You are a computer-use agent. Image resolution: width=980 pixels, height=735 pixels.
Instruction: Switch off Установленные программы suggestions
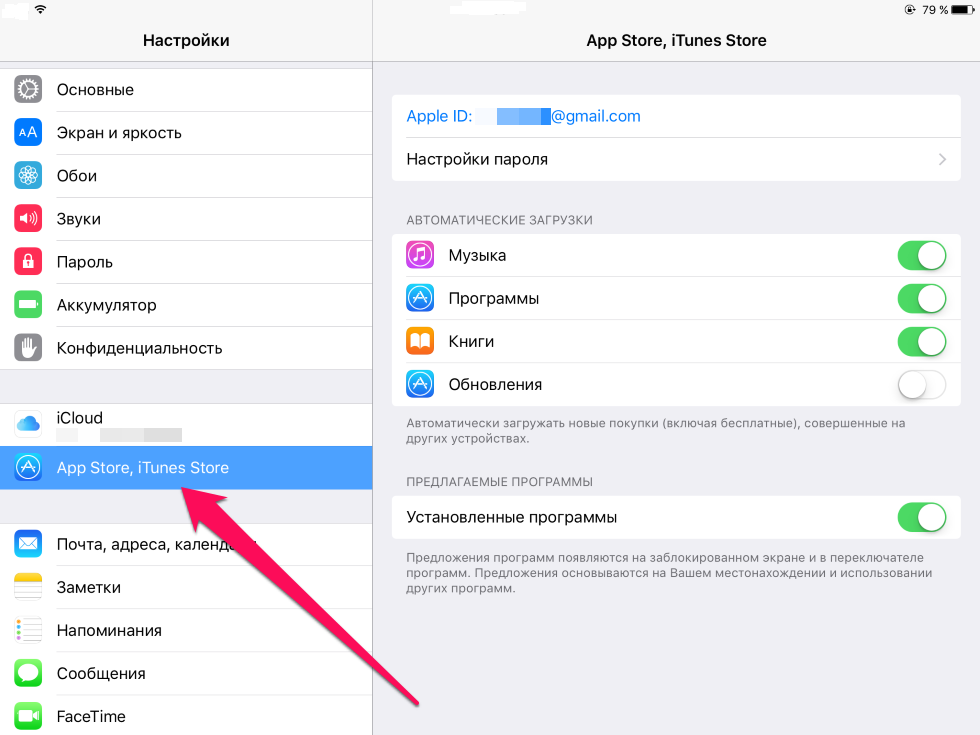click(921, 518)
